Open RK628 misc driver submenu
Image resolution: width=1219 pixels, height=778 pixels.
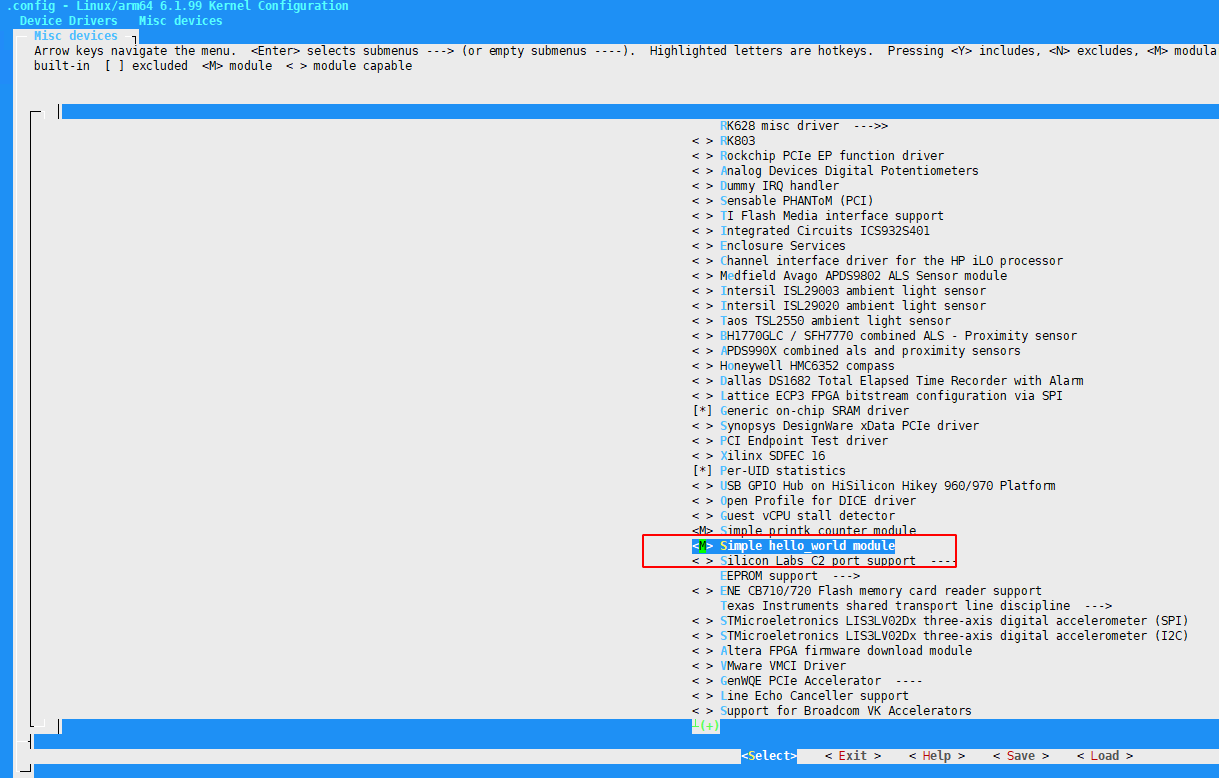tap(804, 126)
